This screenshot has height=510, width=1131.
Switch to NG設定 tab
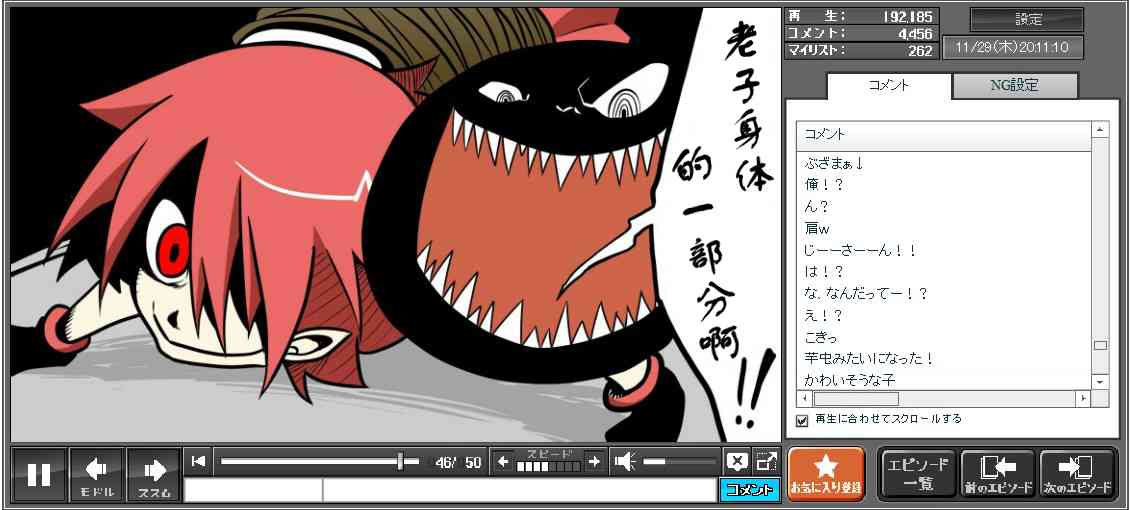(x=1014, y=86)
